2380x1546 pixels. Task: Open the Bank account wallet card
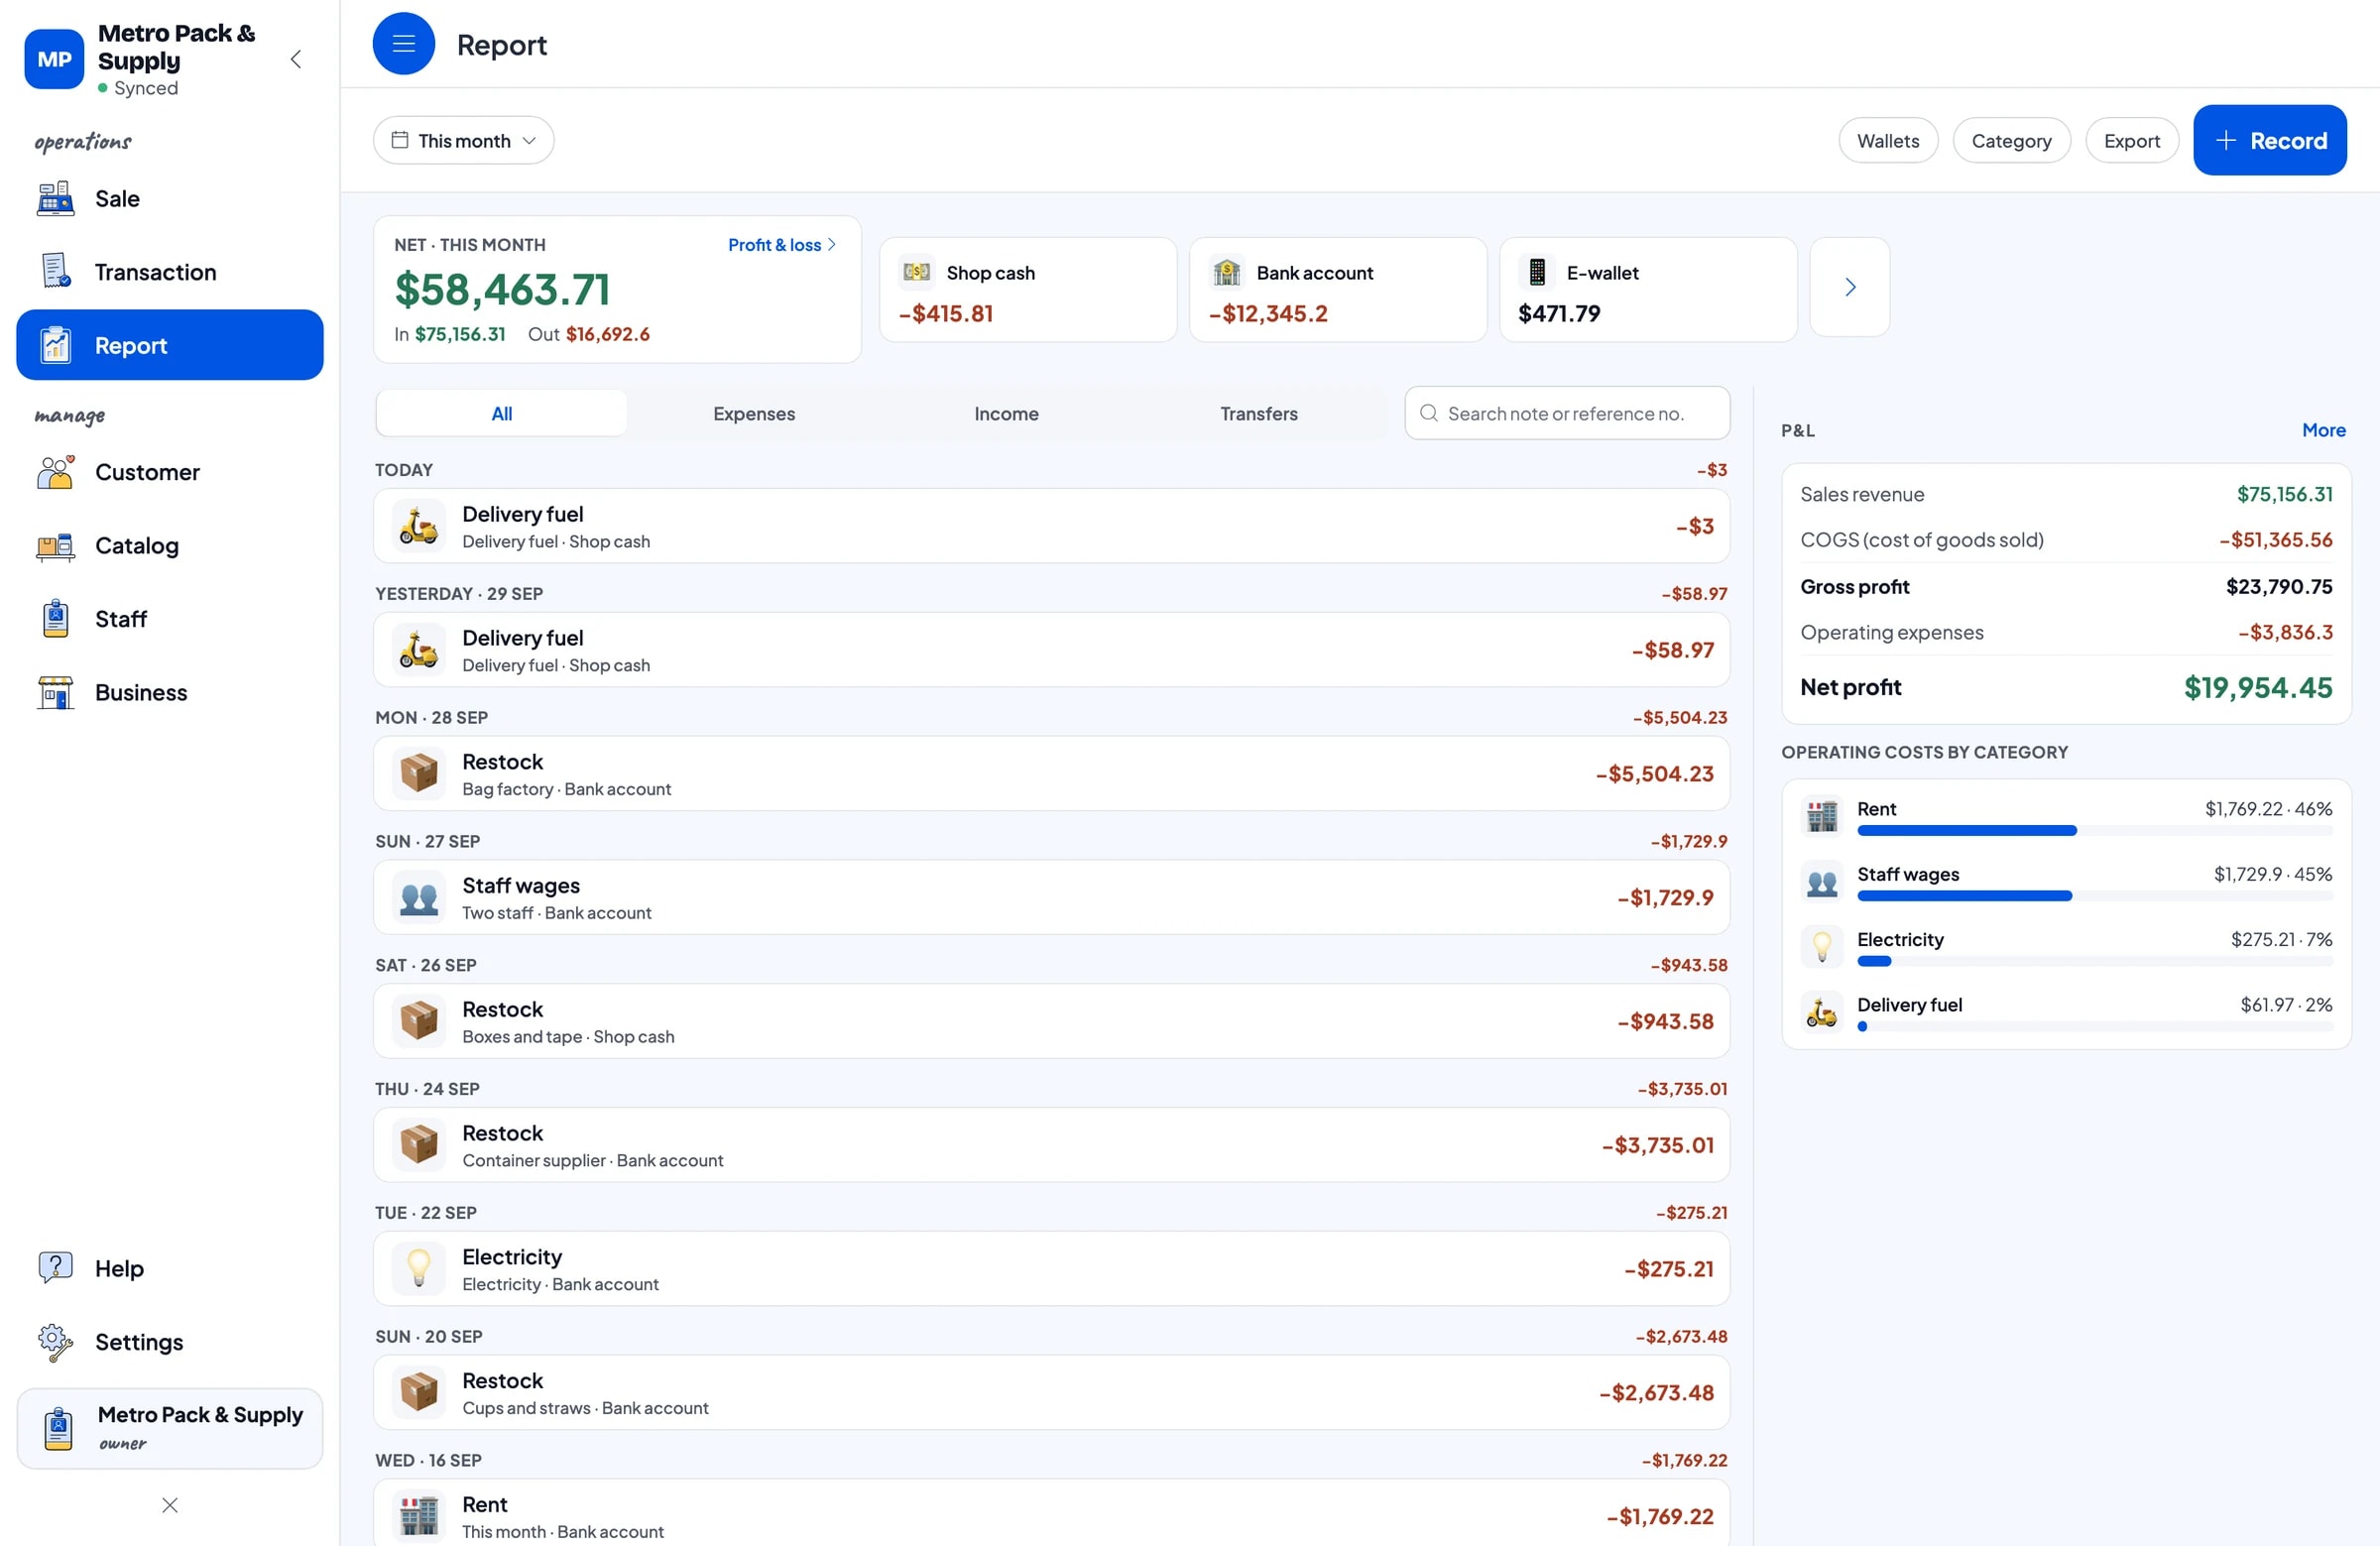1338,290
